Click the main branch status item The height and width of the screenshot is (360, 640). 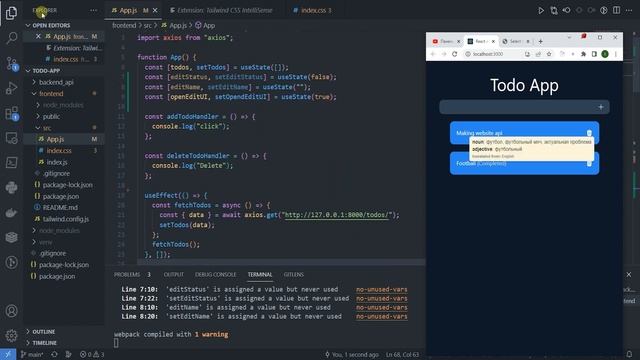(x=32, y=354)
